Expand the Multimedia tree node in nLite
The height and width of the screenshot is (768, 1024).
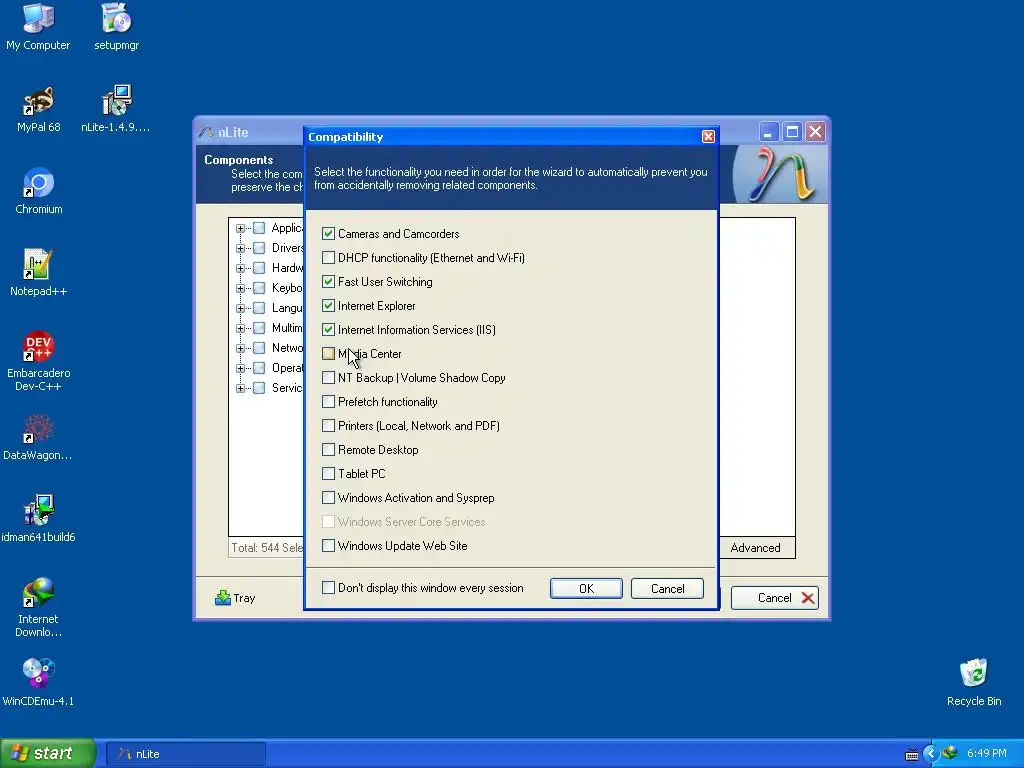coord(240,328)
